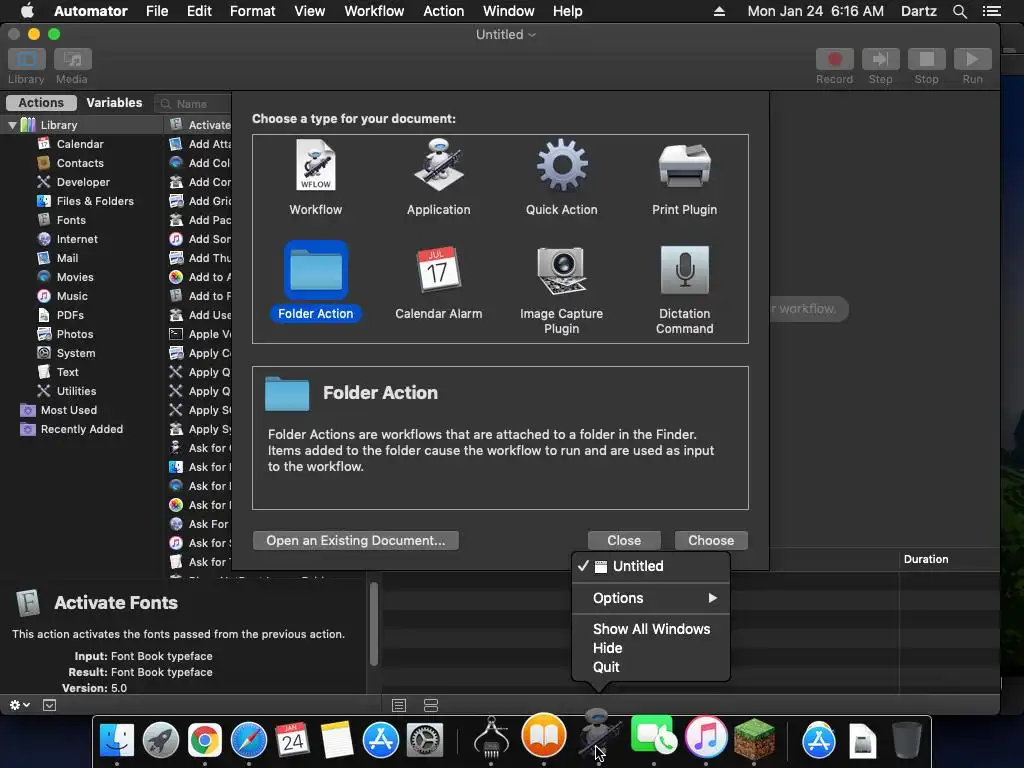Viewport: 1024px width, 768px height.
Task: Switch to the Actions tab
Action: [41, 103]
